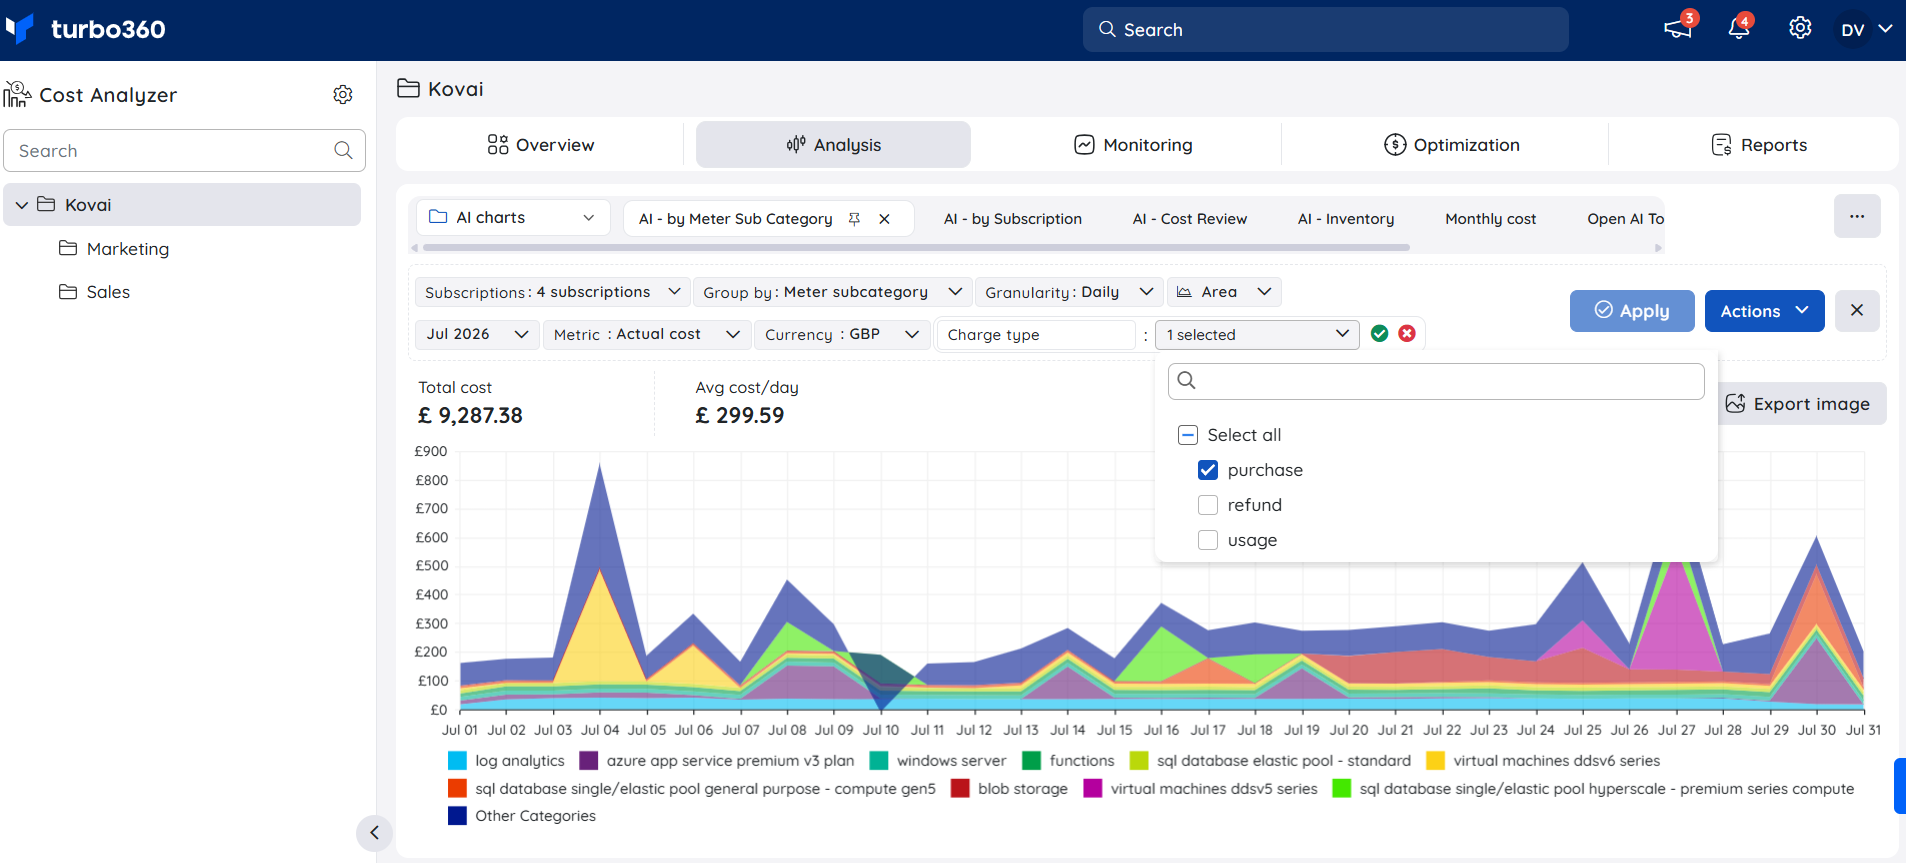The width and height of the screenshot is (1906, 863).
Task: Open the AI charts folder dropdown
Action: click(x=513, y=217)
